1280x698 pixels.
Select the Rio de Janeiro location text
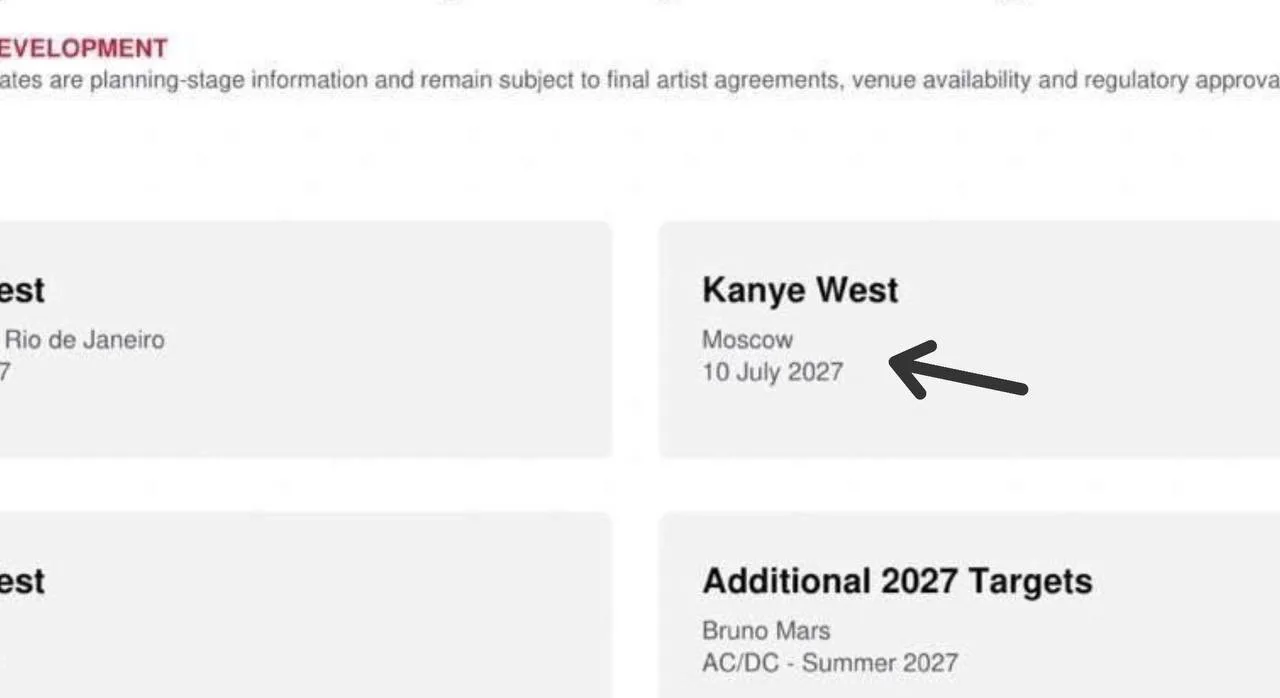click(85, 340)
